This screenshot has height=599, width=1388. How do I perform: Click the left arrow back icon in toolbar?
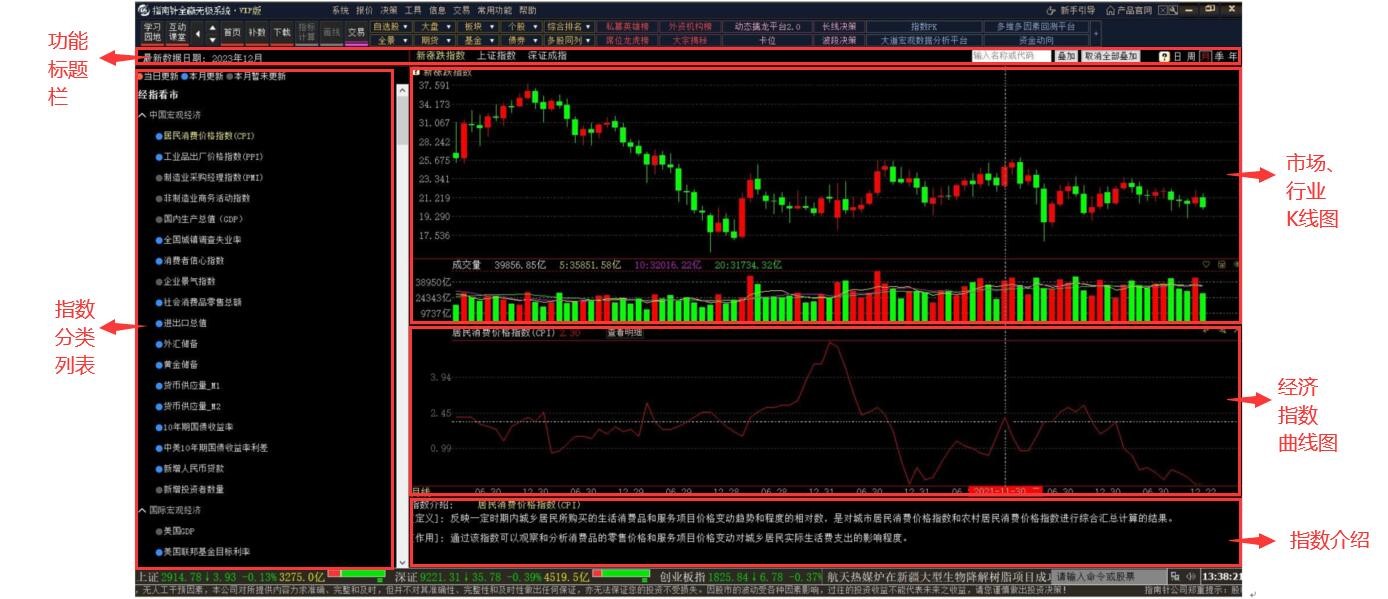point(197,32)
